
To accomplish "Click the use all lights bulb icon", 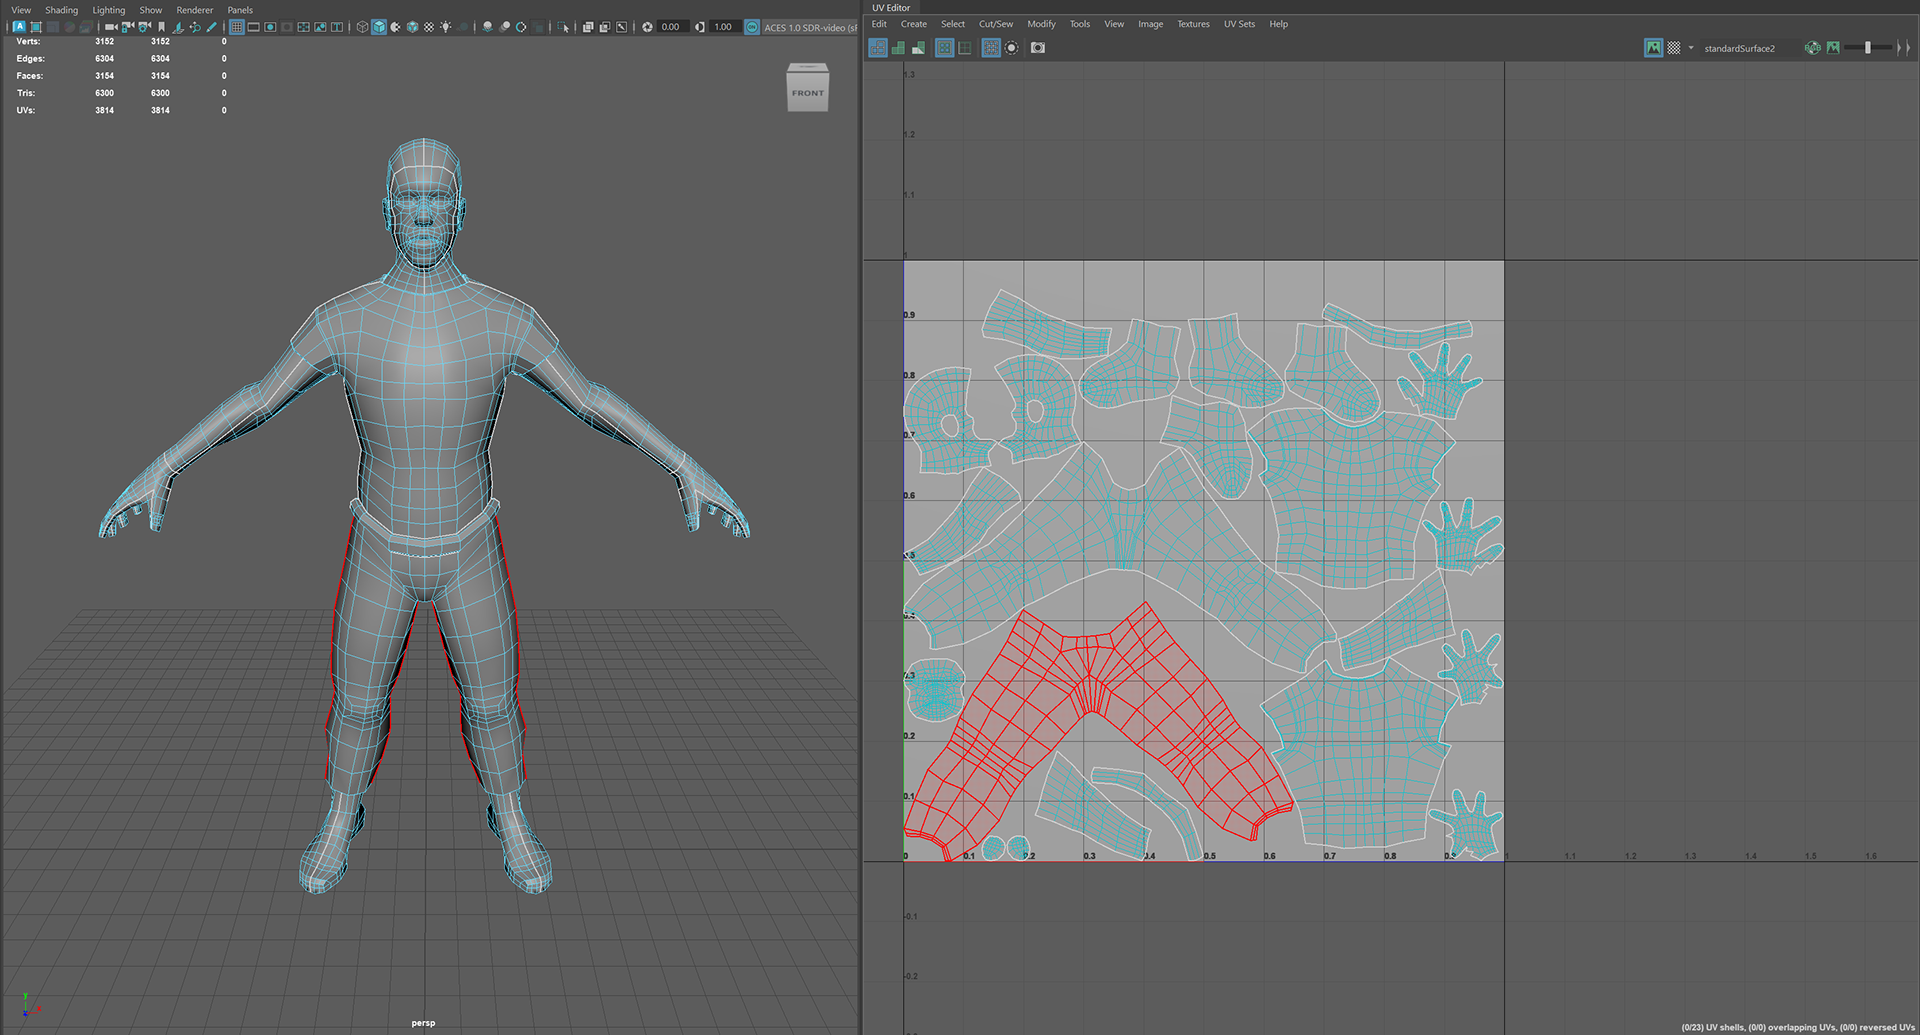I will 446,27.
